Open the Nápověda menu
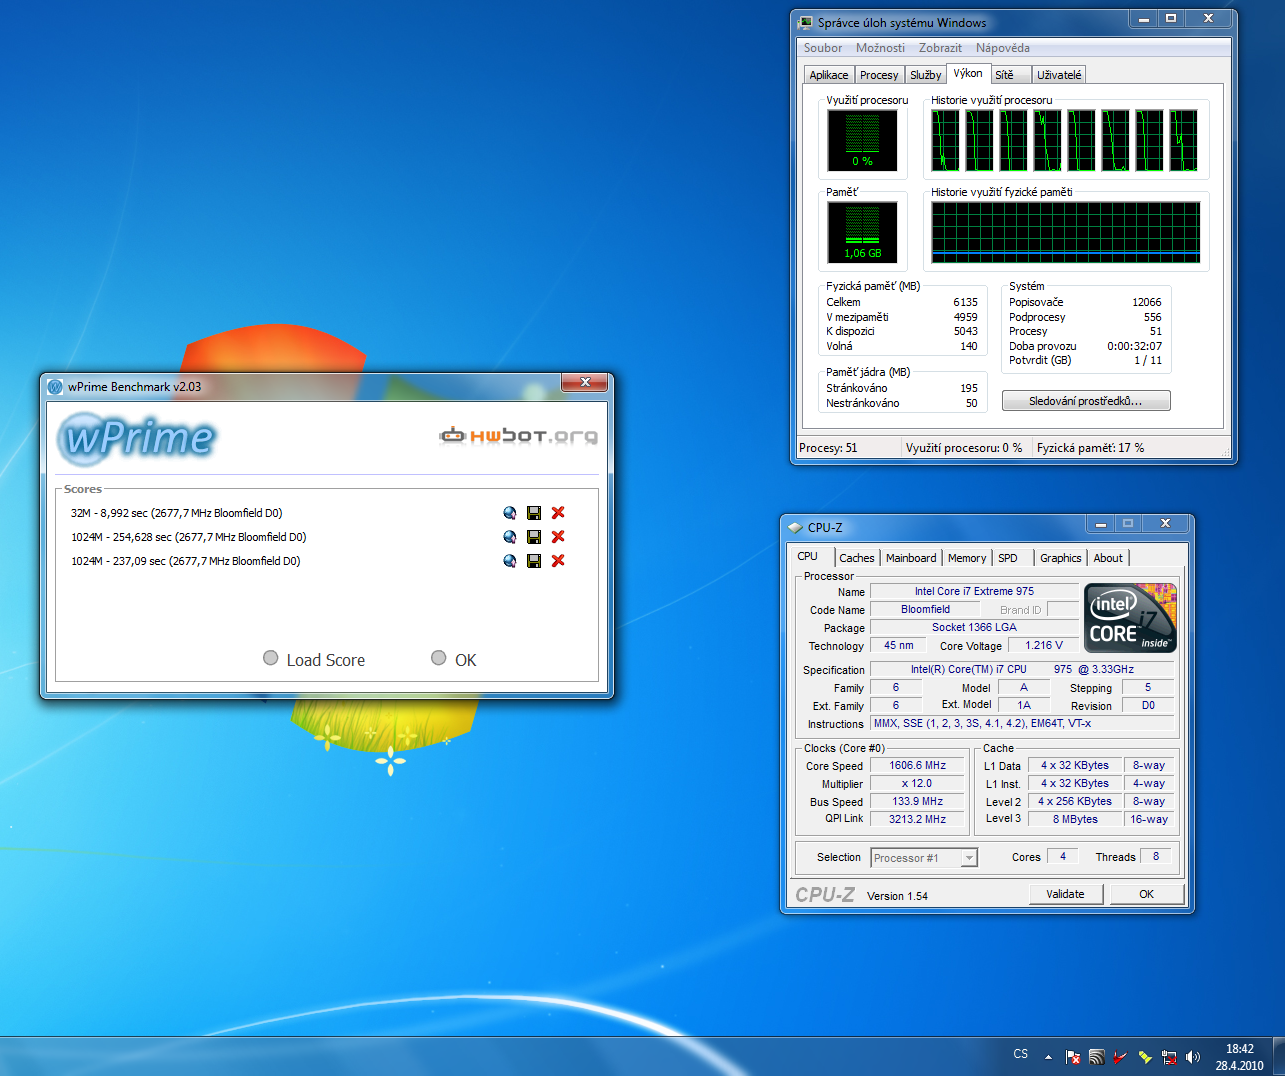 pyautogui.click(x=1003, y=48)
